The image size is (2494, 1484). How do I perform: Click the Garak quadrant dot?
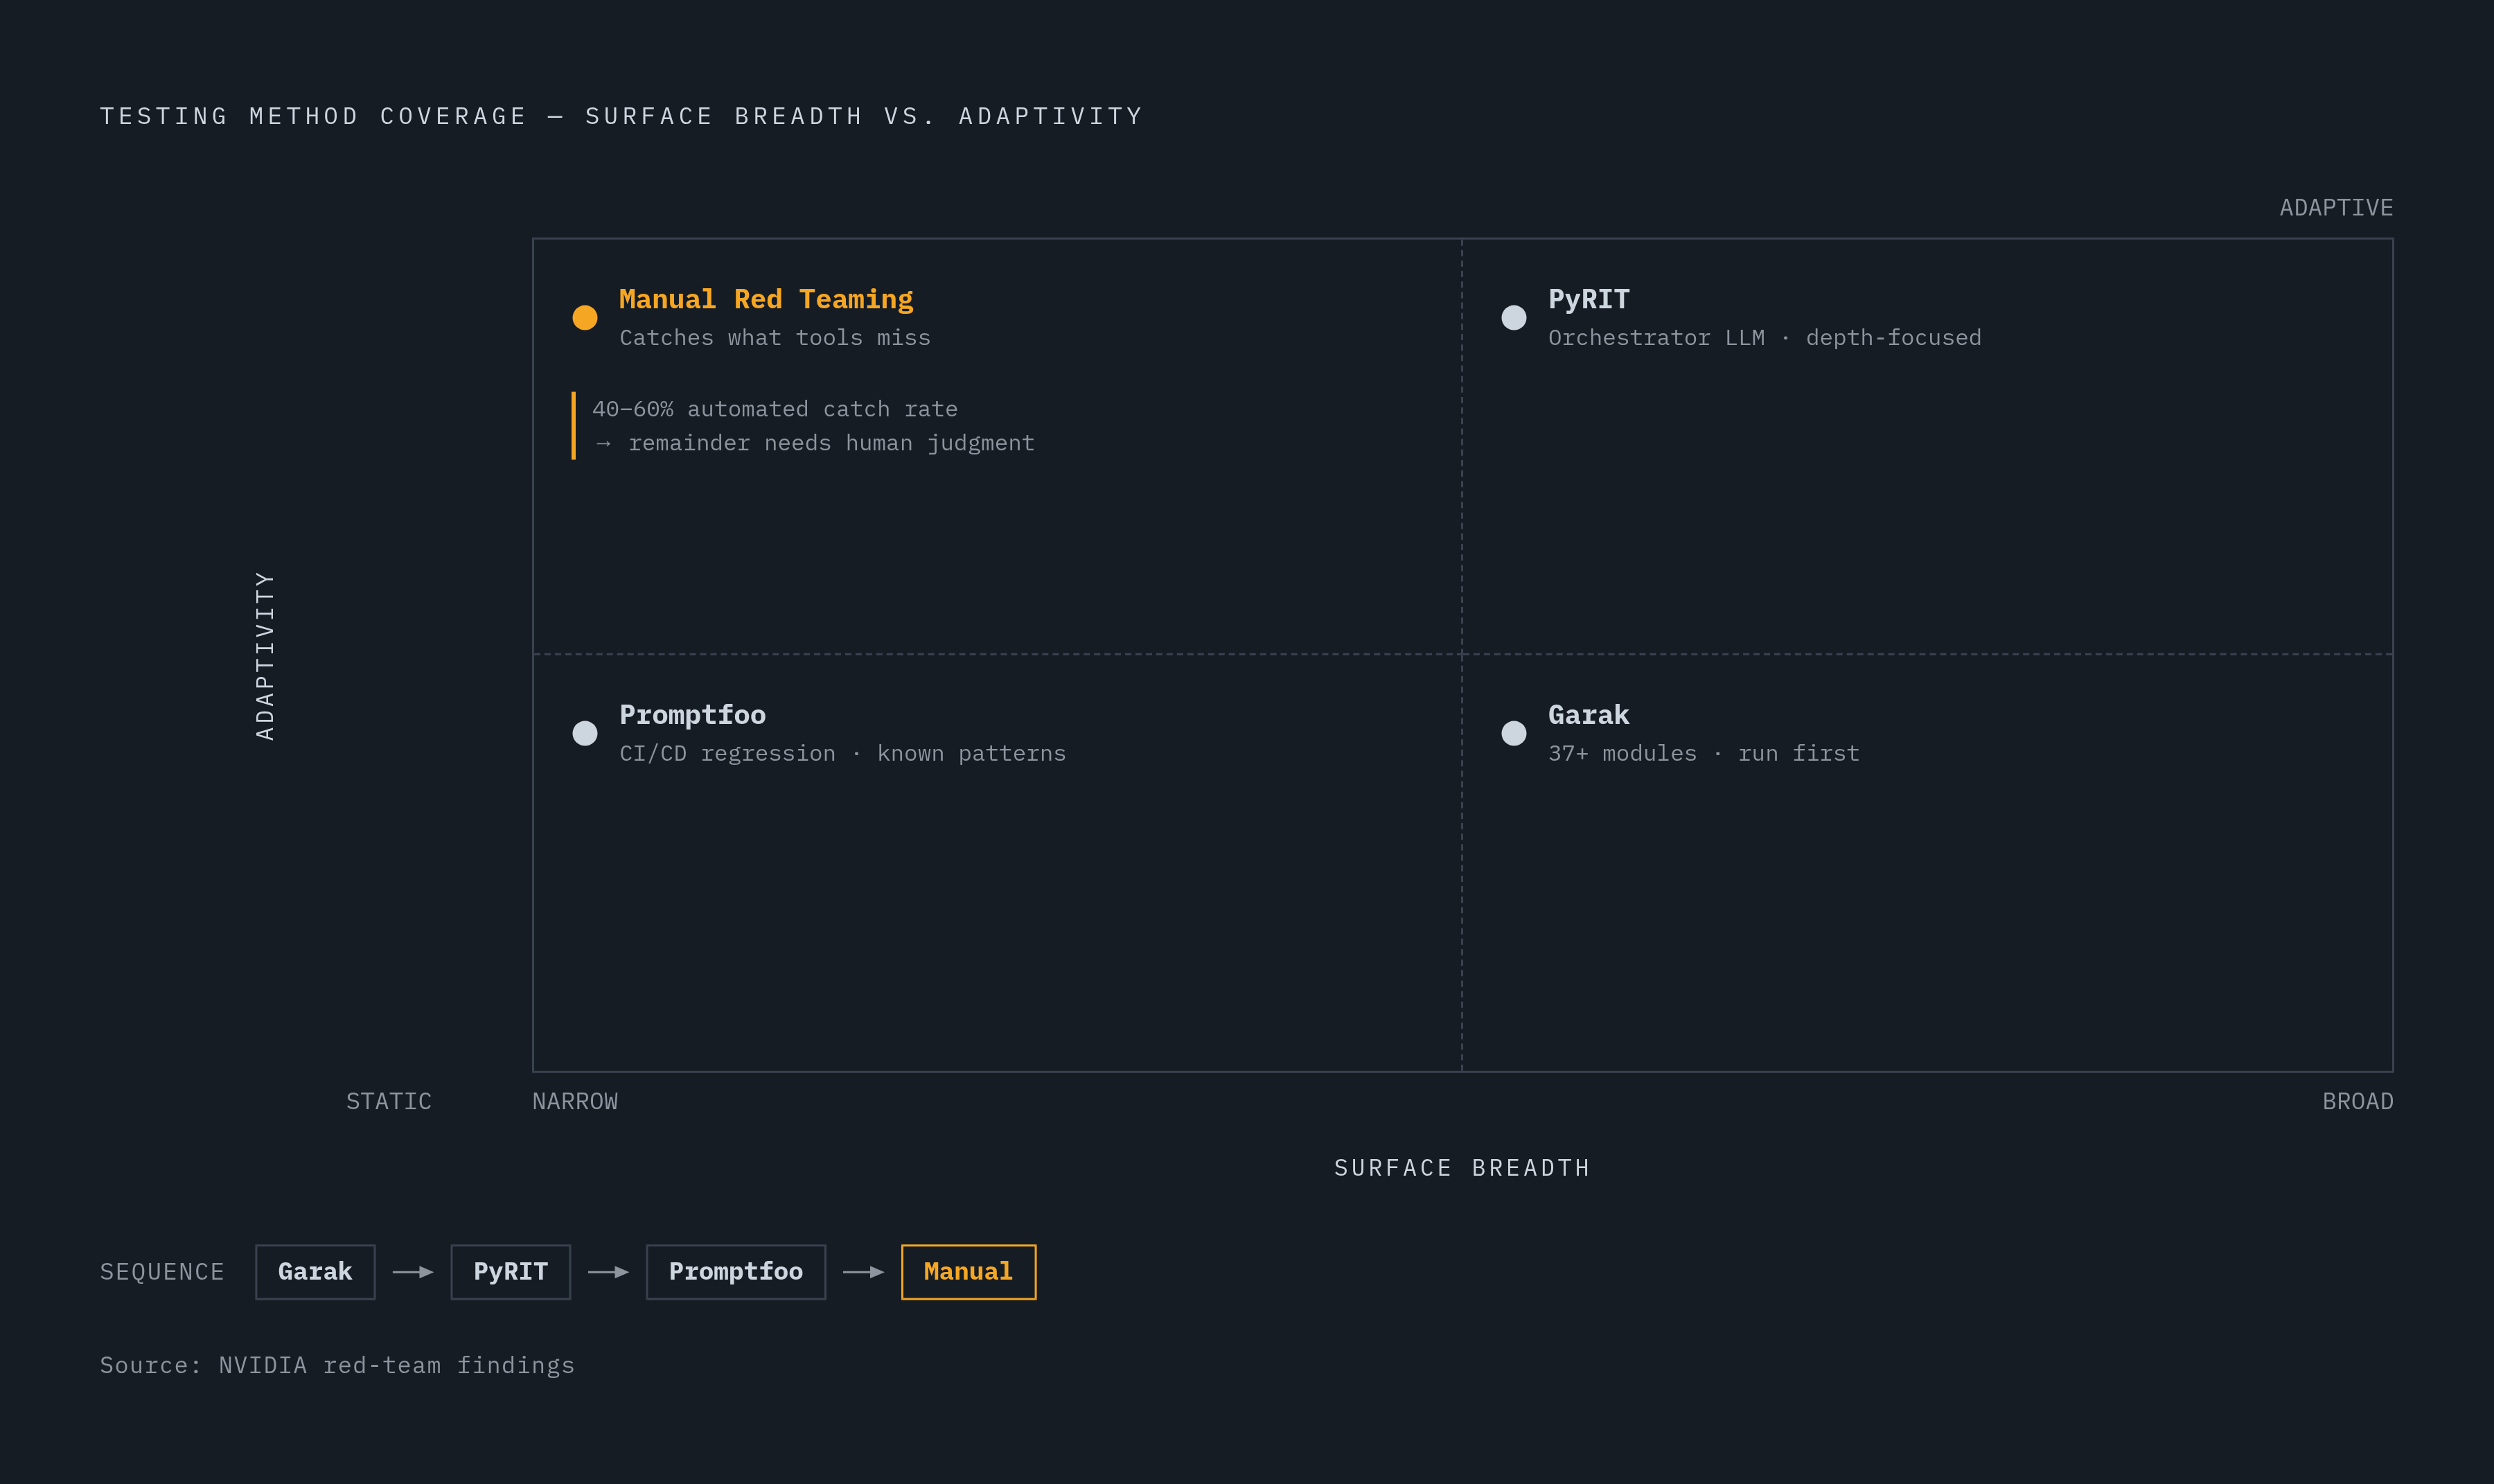tap(1514, 734)
